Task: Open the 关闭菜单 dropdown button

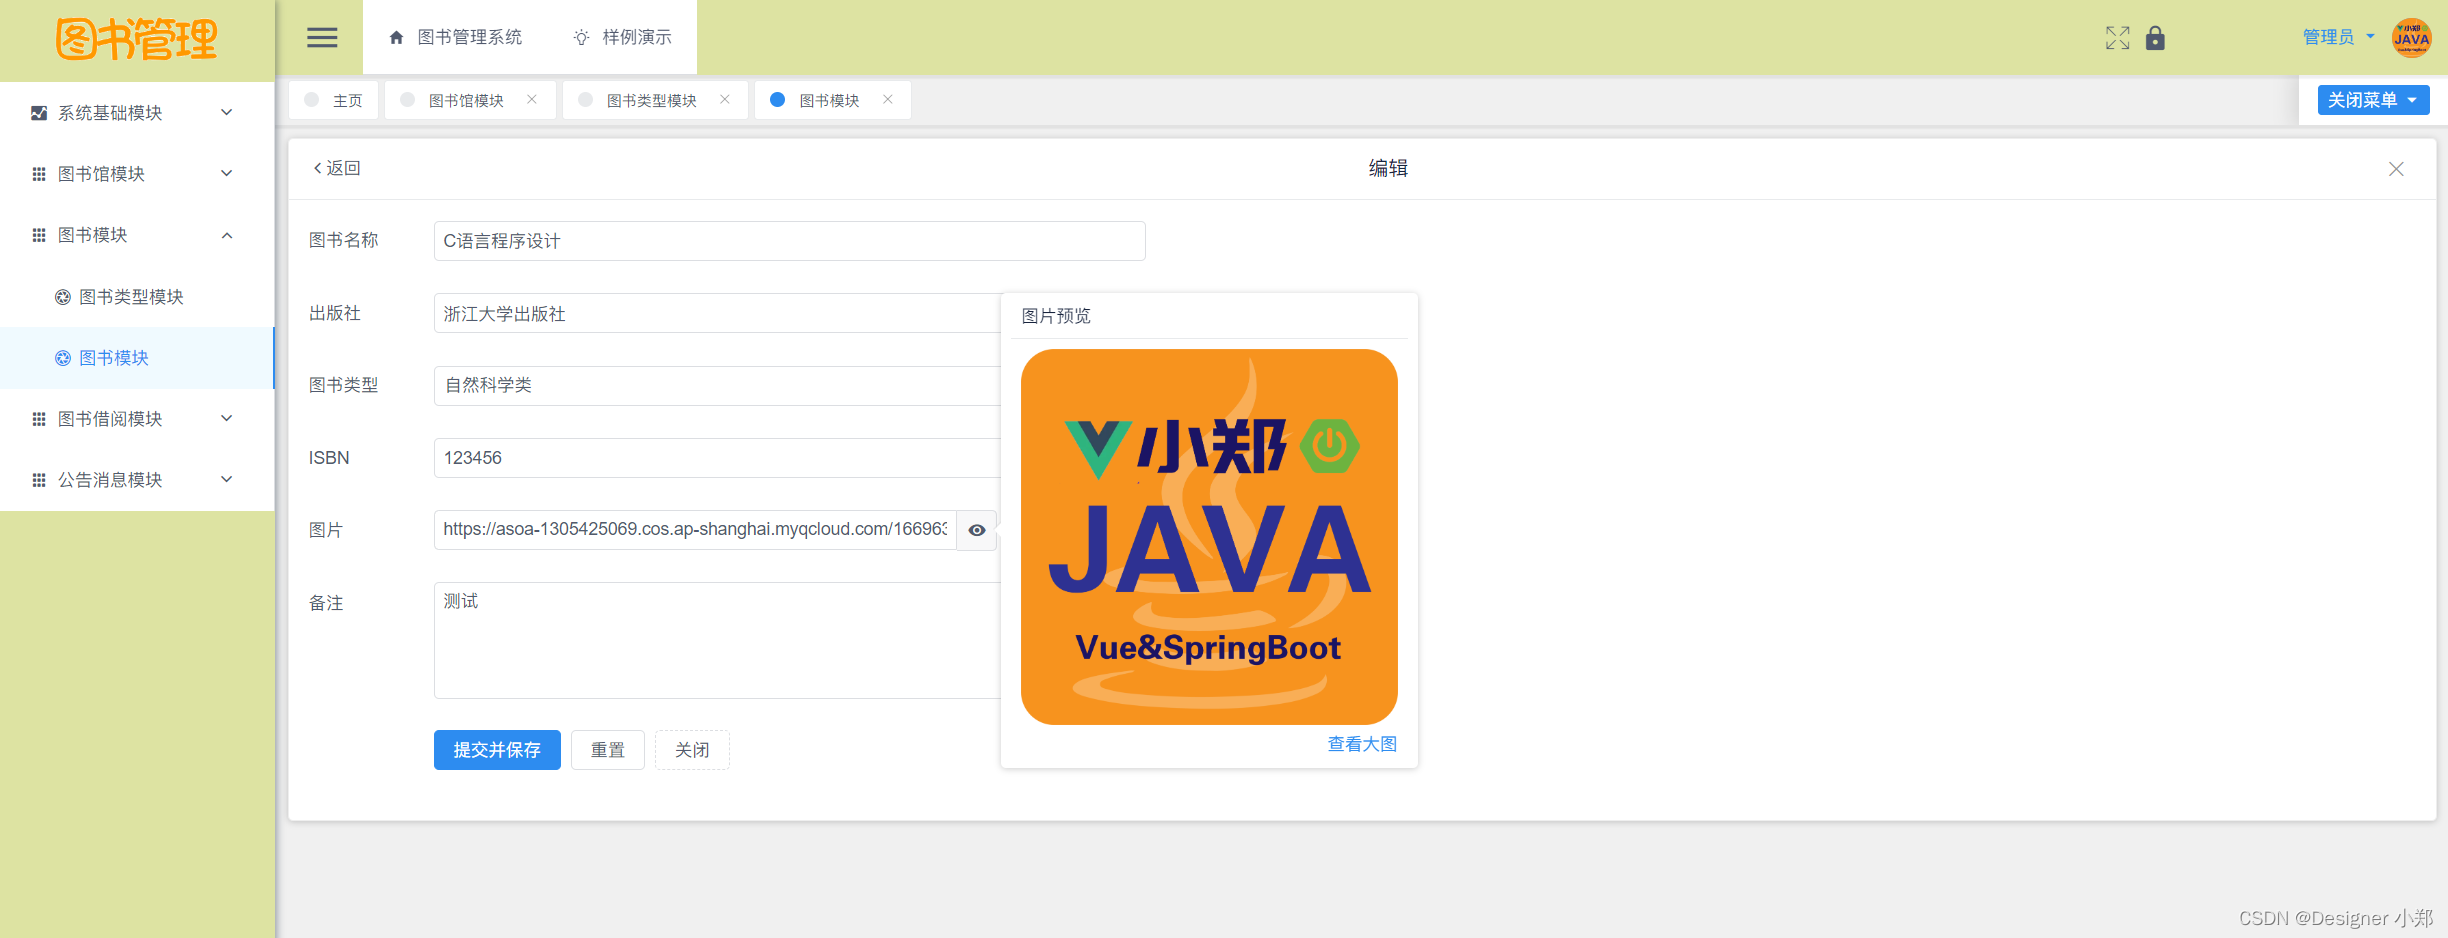Action: pyautogui.click(x=2373, y=100)
